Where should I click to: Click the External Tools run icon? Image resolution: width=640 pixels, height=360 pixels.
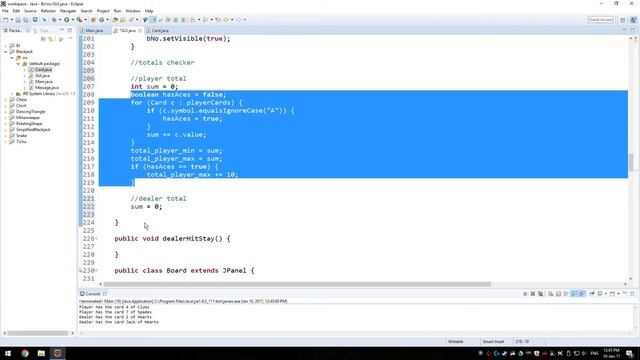point(79,20)
